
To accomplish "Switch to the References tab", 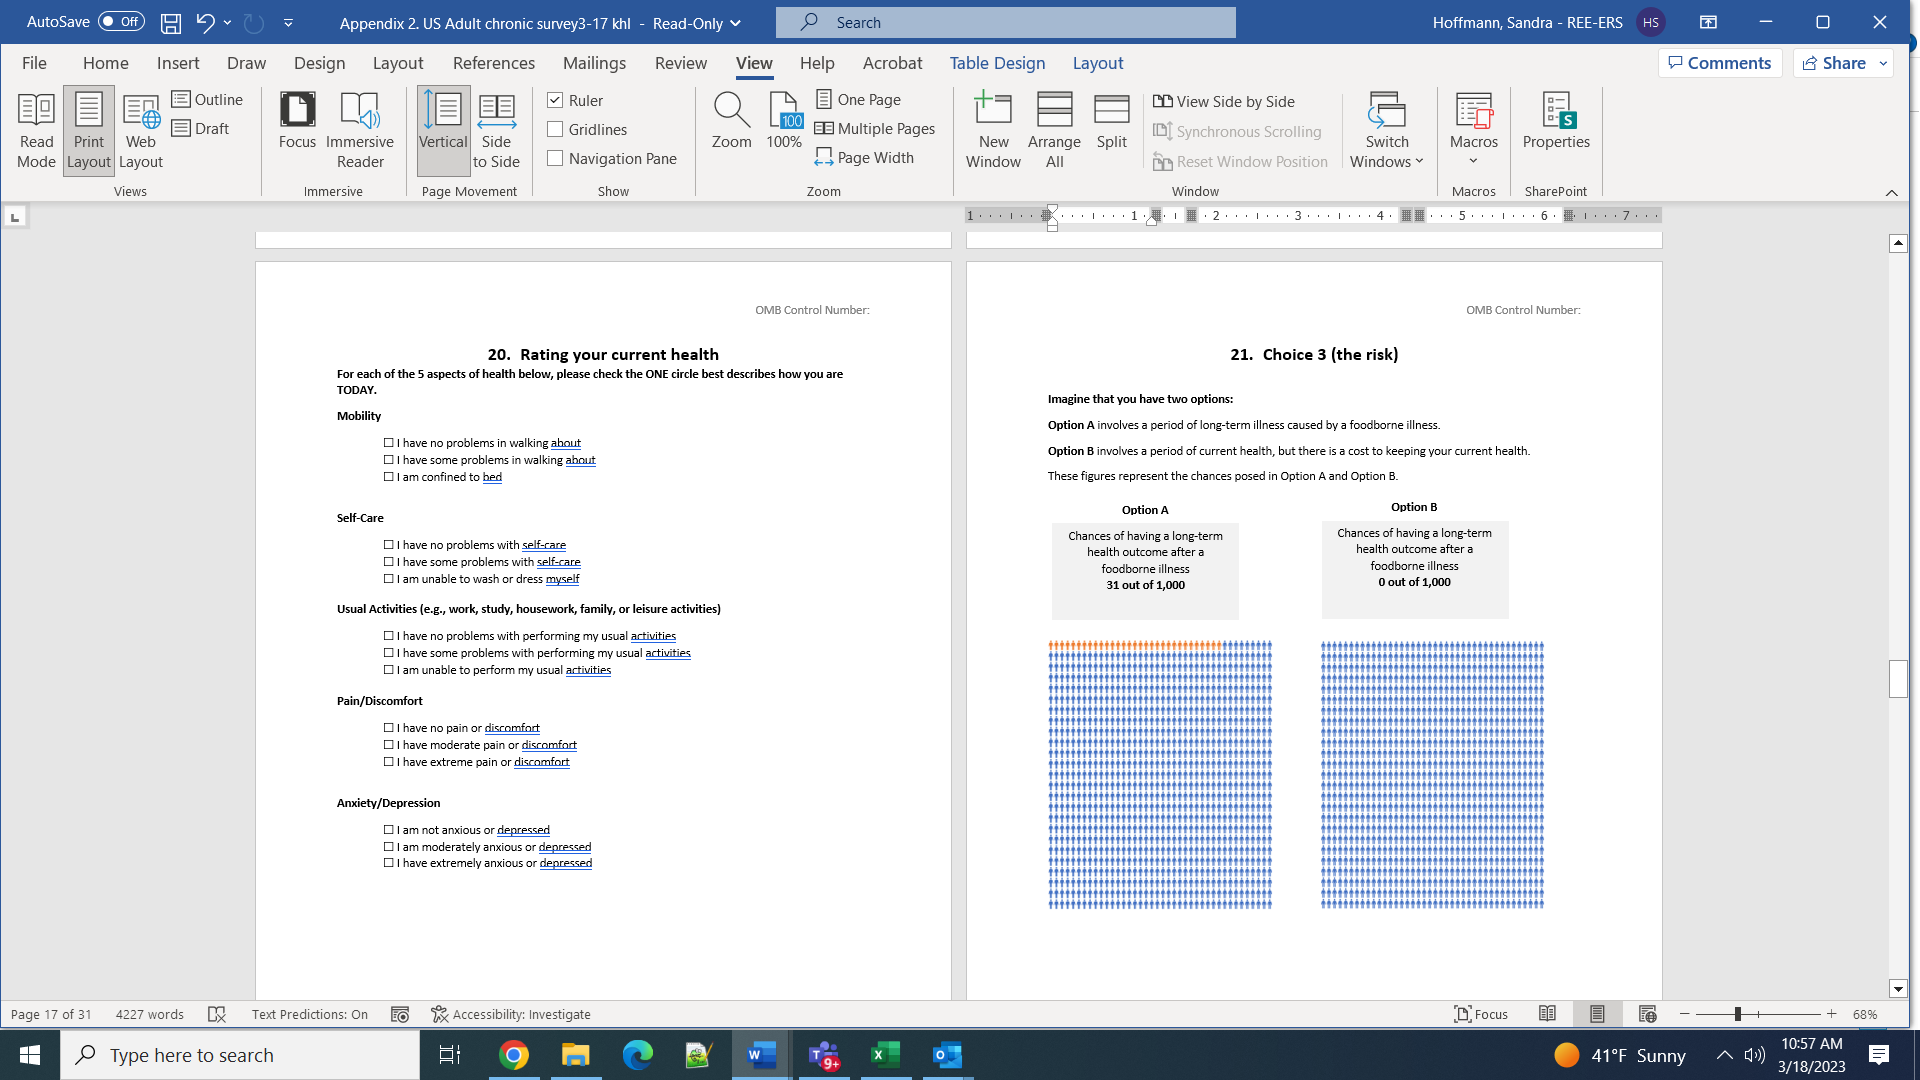I will click(493, 63).
